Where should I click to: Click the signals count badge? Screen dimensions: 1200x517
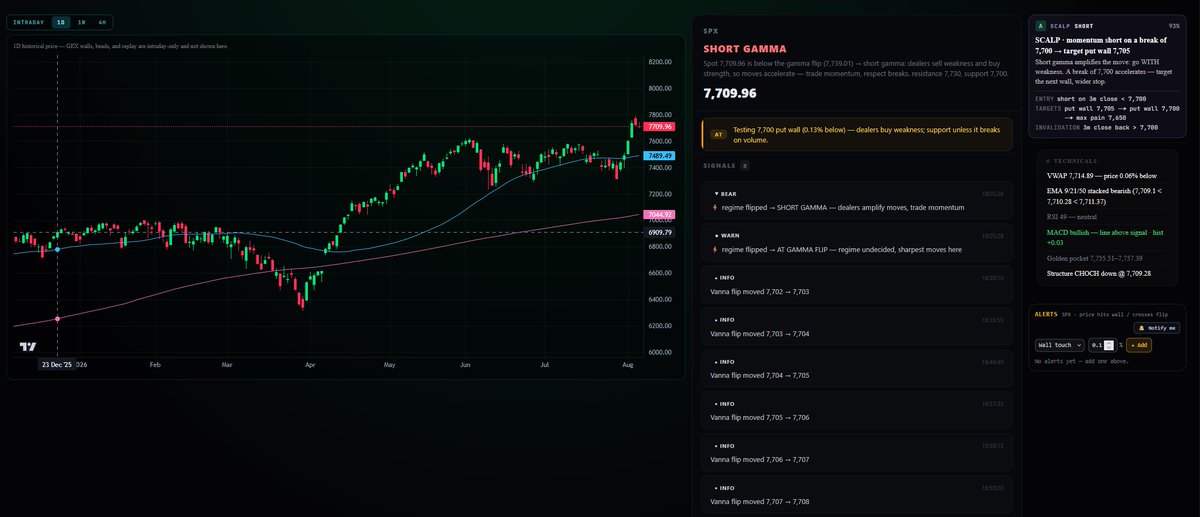744,165
